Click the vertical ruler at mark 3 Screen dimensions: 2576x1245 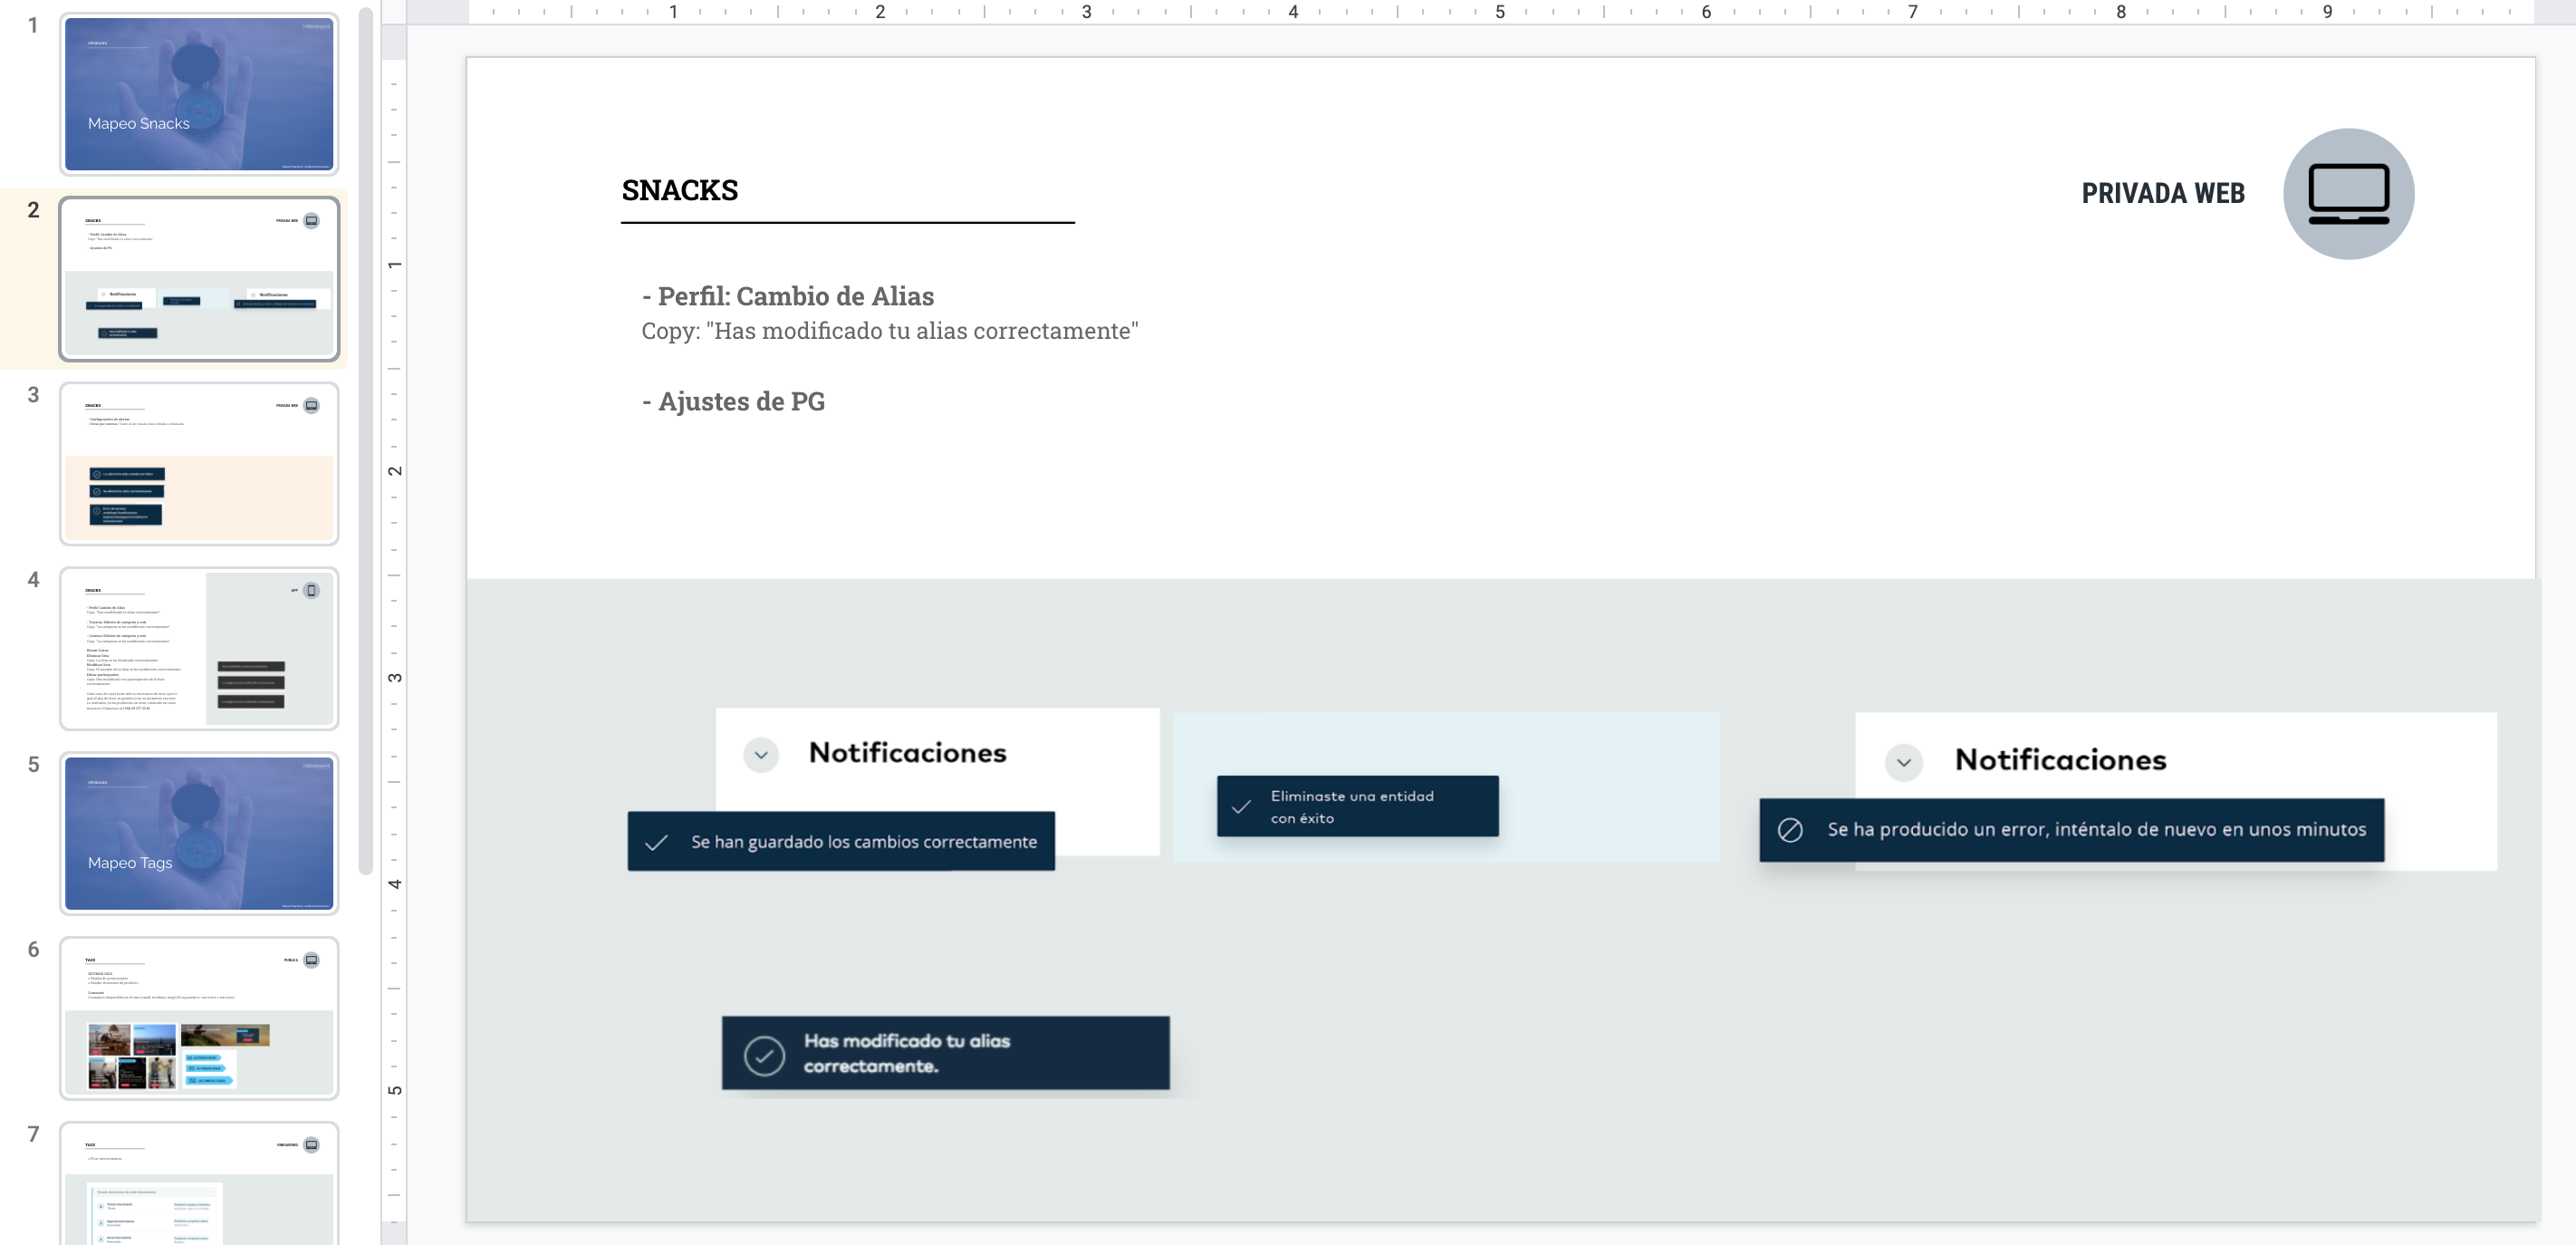395,678
